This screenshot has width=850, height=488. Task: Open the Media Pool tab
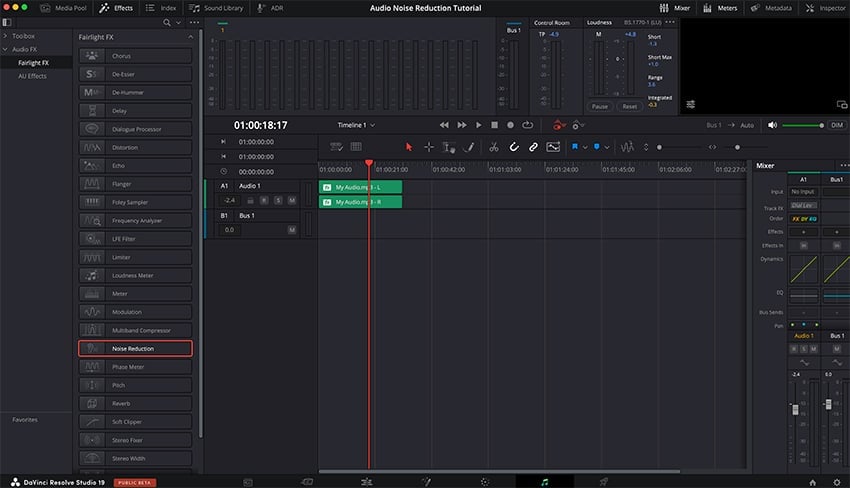pyautogui.click(x=63, y=8)
